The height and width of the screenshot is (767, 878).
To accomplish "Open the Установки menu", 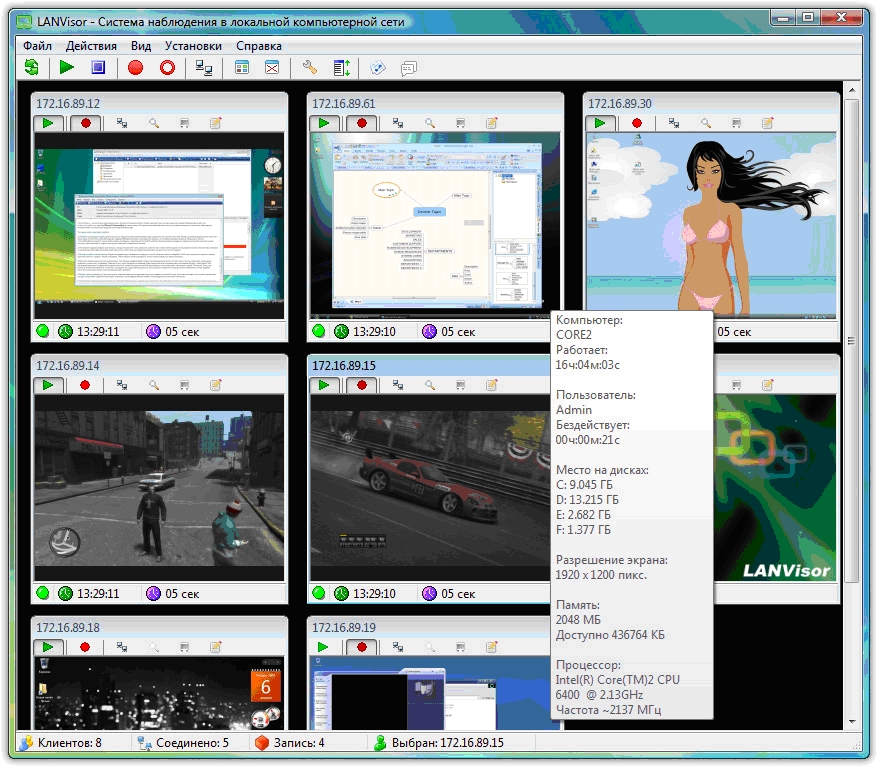I will point(193,46).
